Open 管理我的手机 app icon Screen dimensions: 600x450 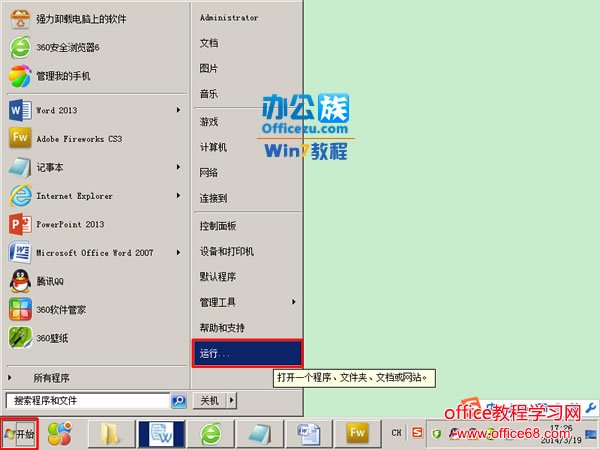pyautogui.click(x=20, y=76)
